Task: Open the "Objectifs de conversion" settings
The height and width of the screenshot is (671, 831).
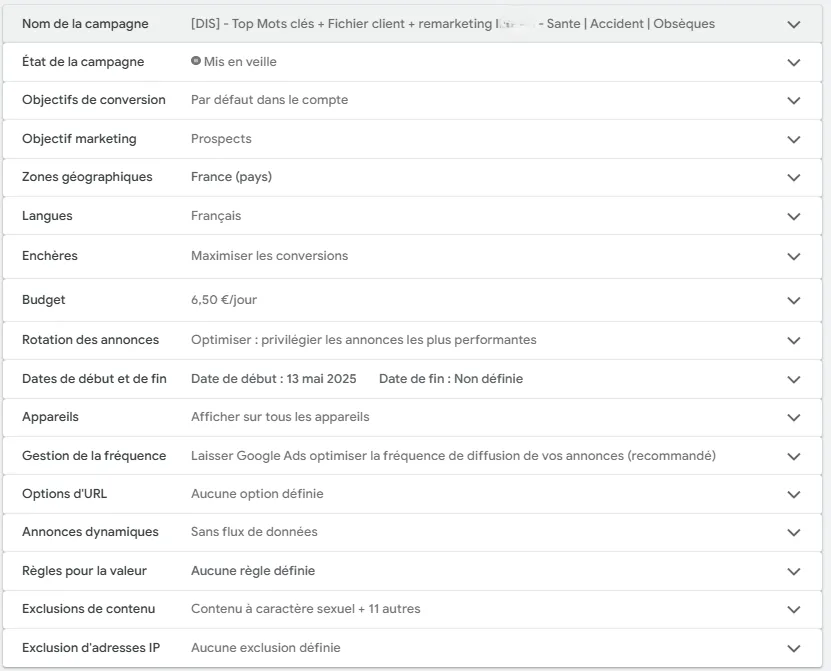Action: pyautogui.click(x=794, y=100)
